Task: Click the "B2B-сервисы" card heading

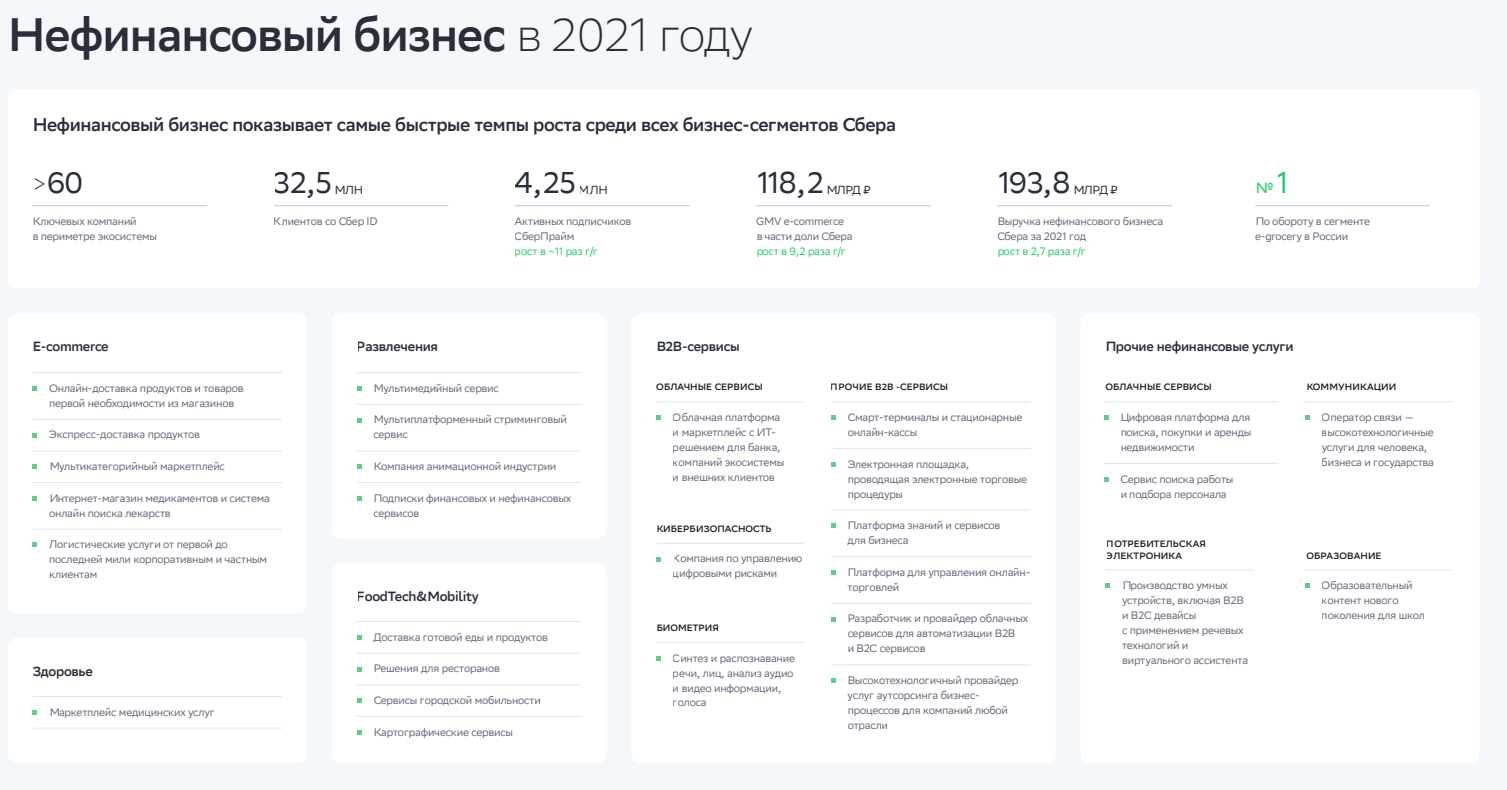Action: [x=698, y=347]
